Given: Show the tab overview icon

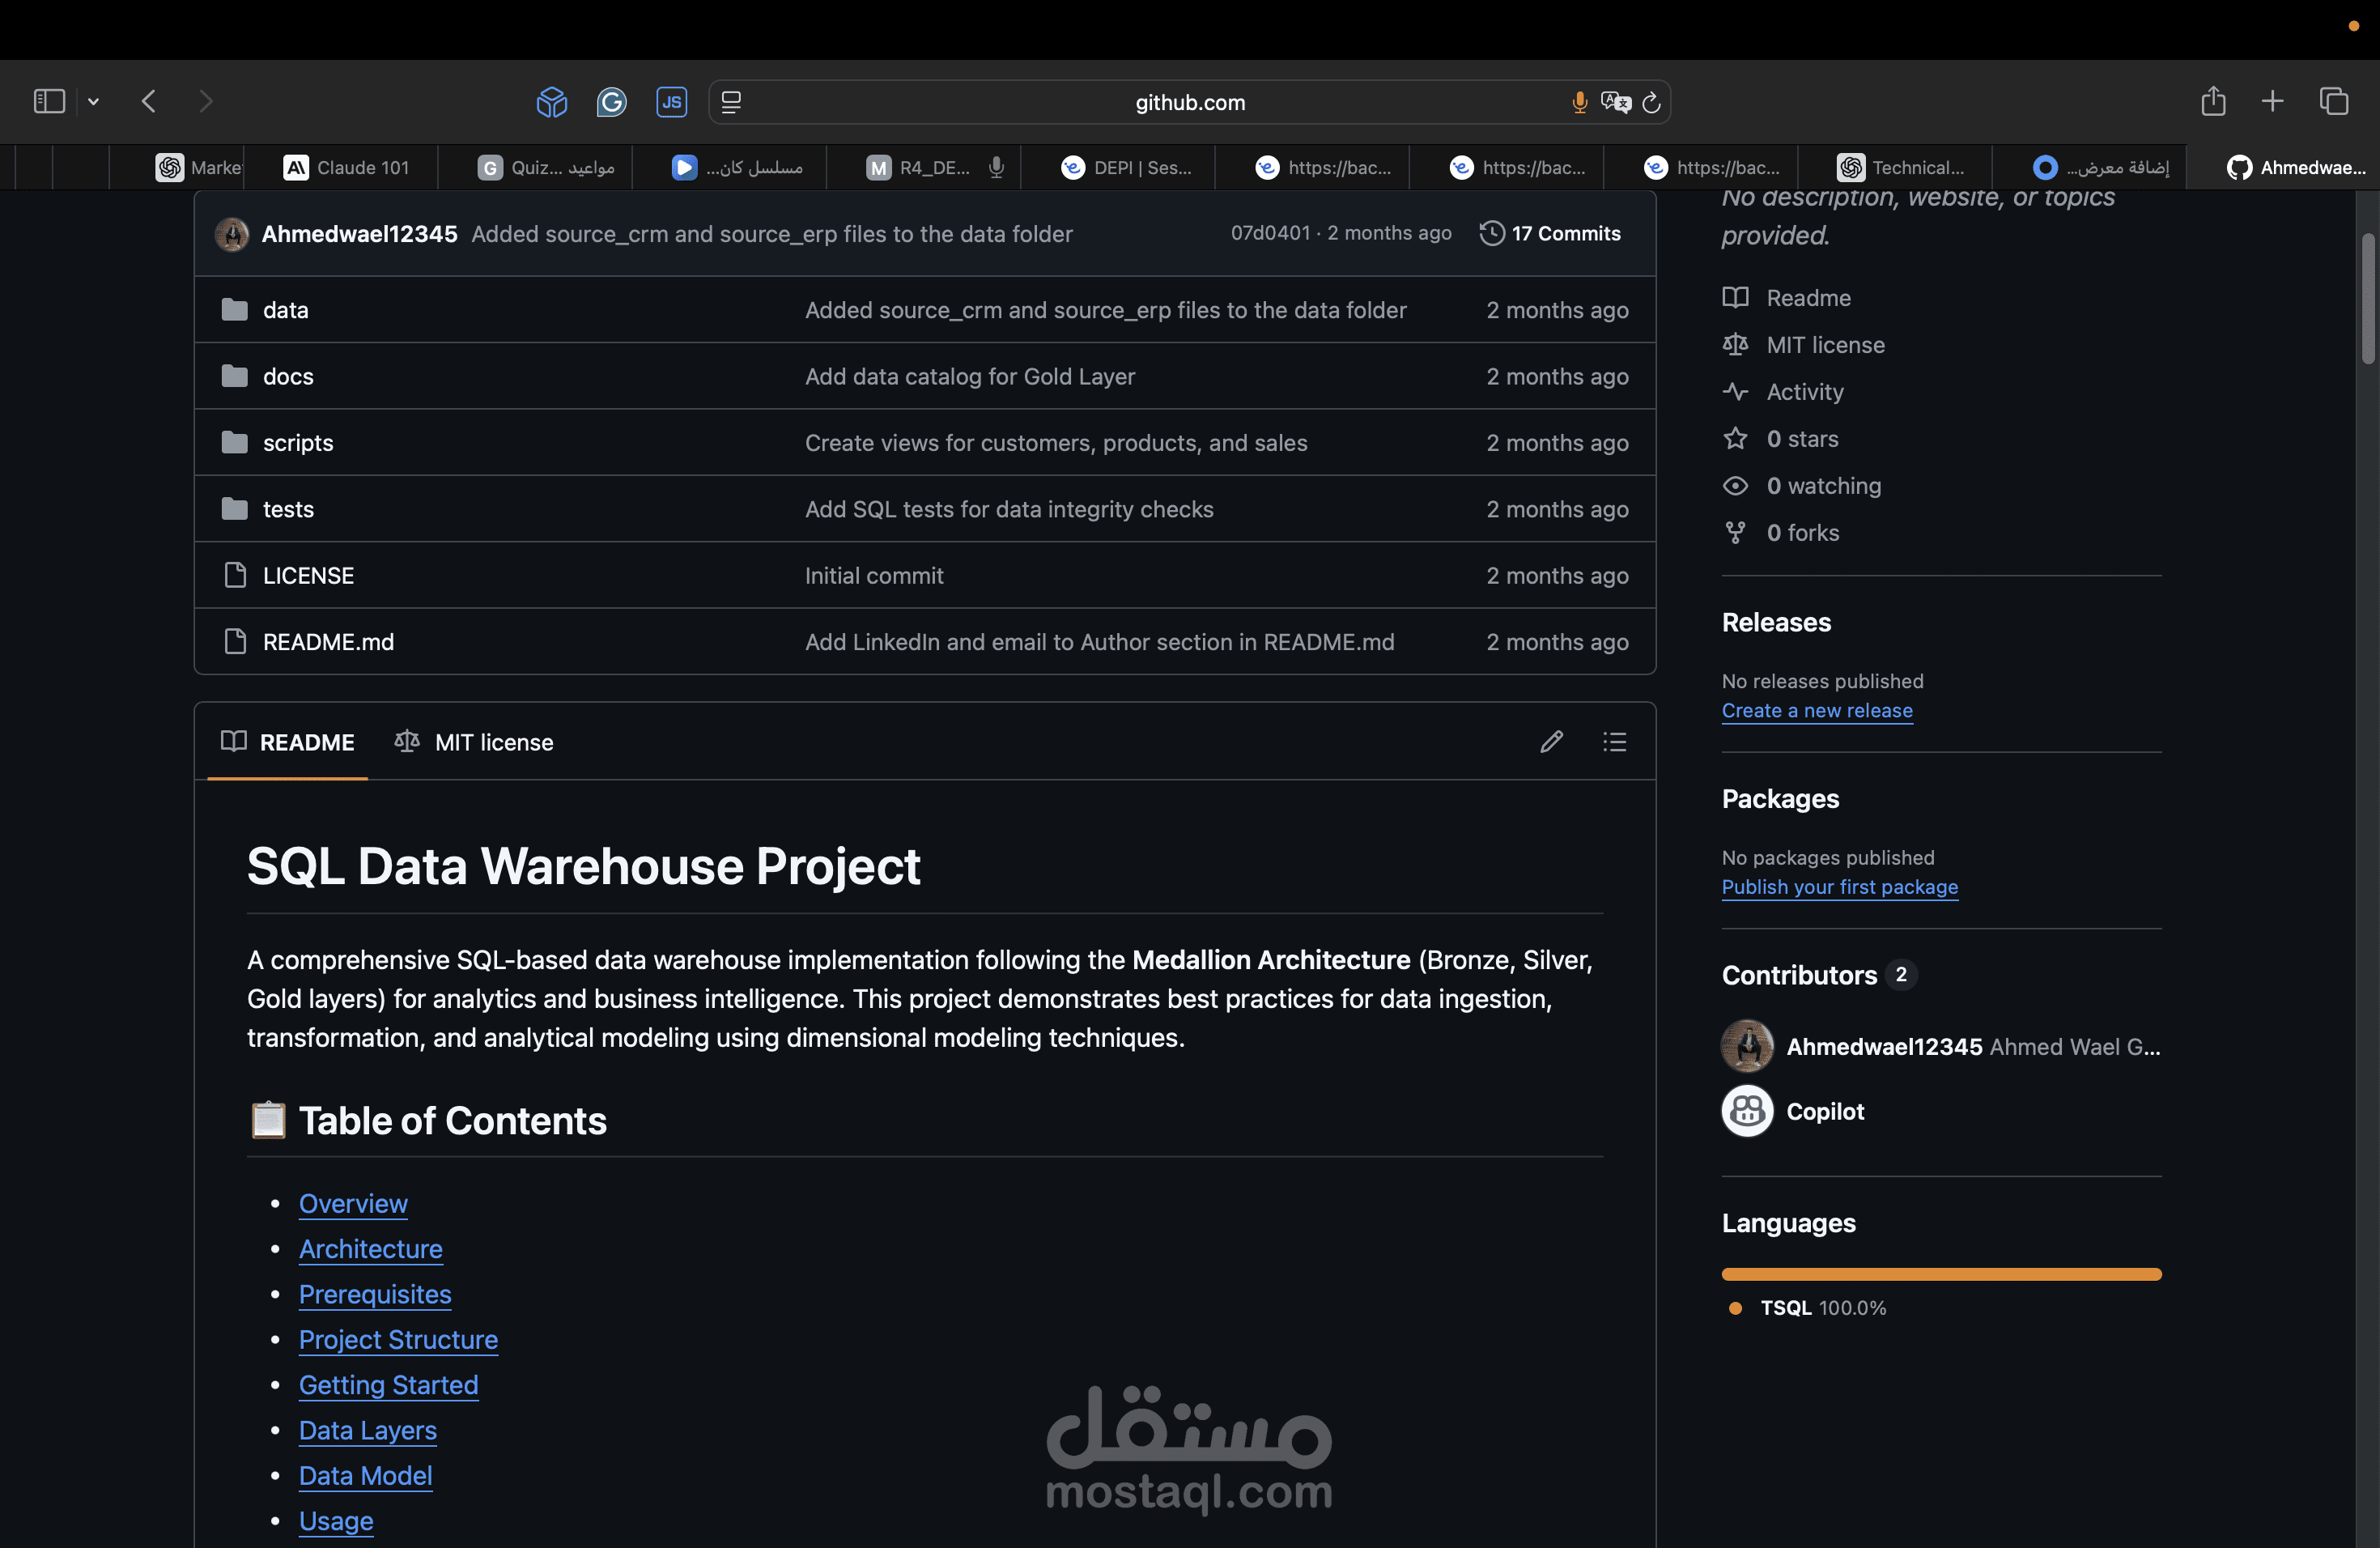Looking at the screenshot, I should point(2335,101).
